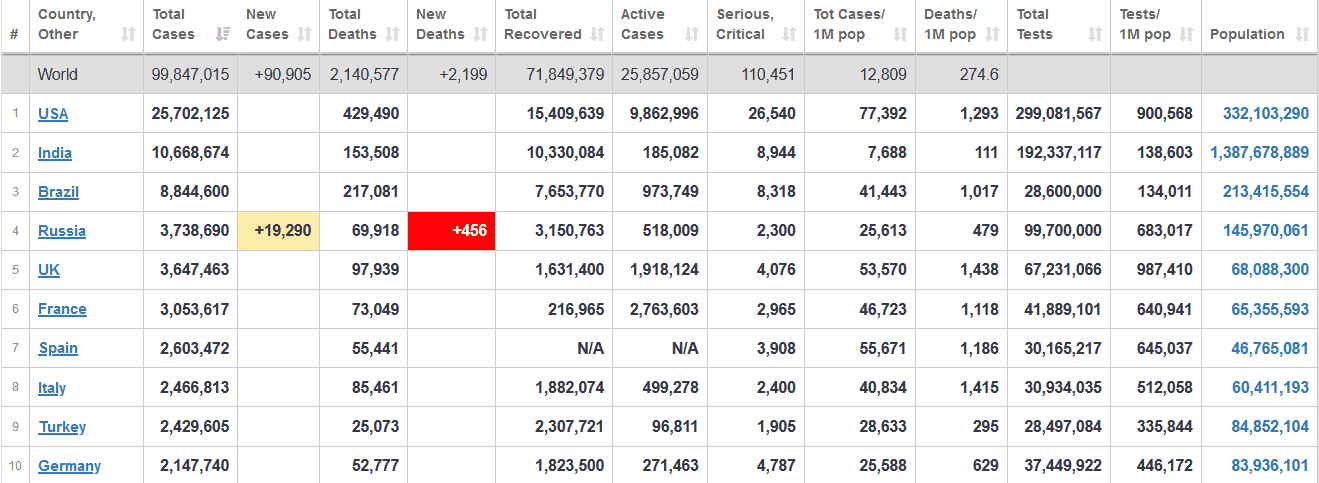The width and height of the screenshot is (1319, 483).
Task: Click Active Cases sort icon
Action: [692, 35]
